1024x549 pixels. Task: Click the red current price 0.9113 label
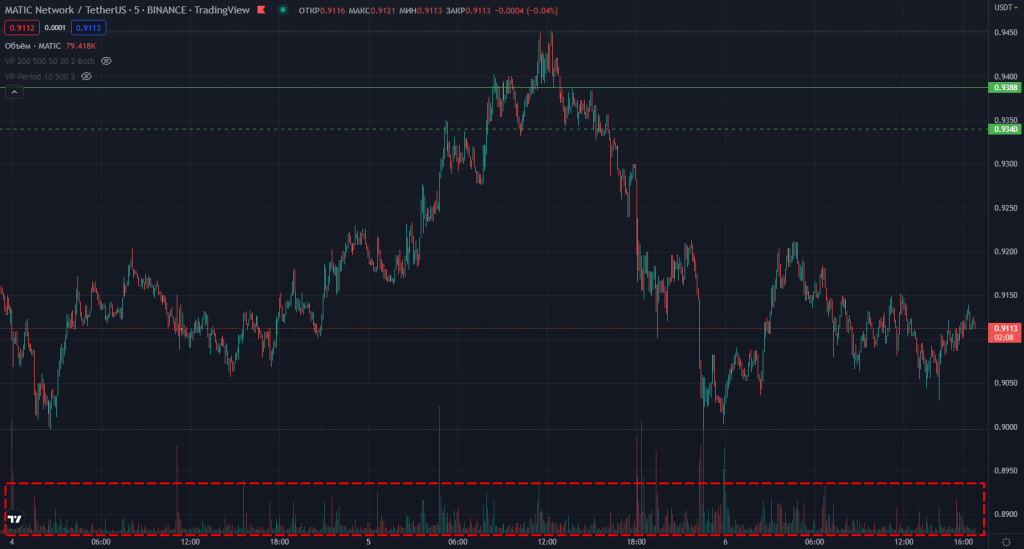coord(1005,332)
